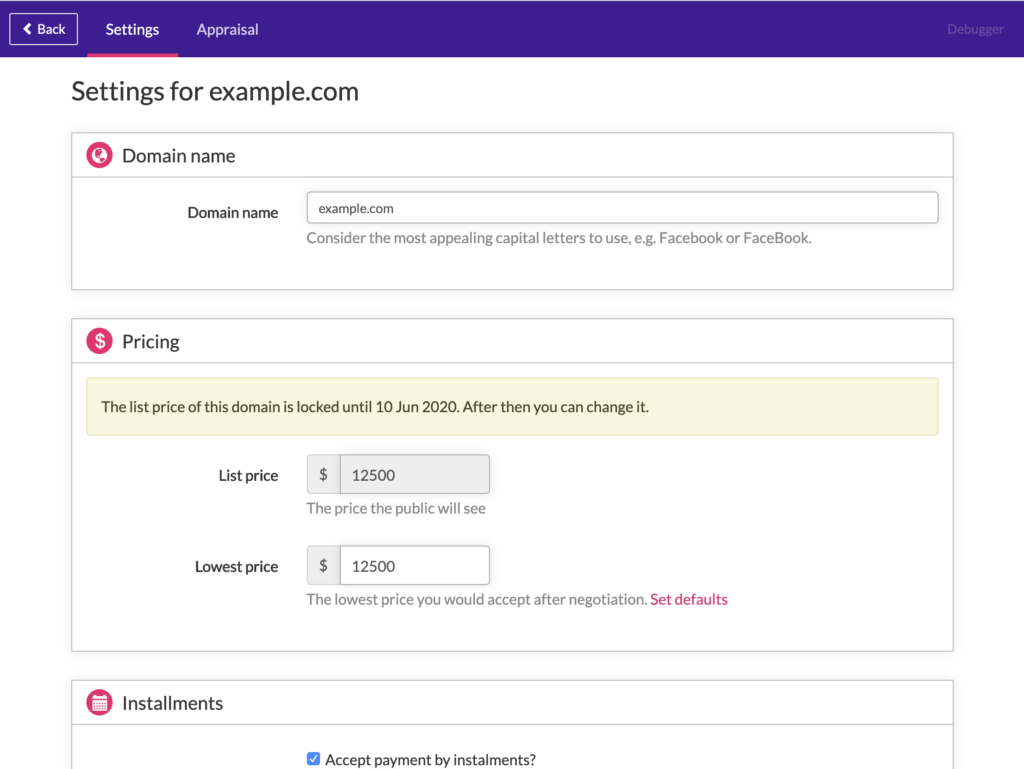
Task: Click the dollar sign addon of List price
Action: (x=323, y=475)
